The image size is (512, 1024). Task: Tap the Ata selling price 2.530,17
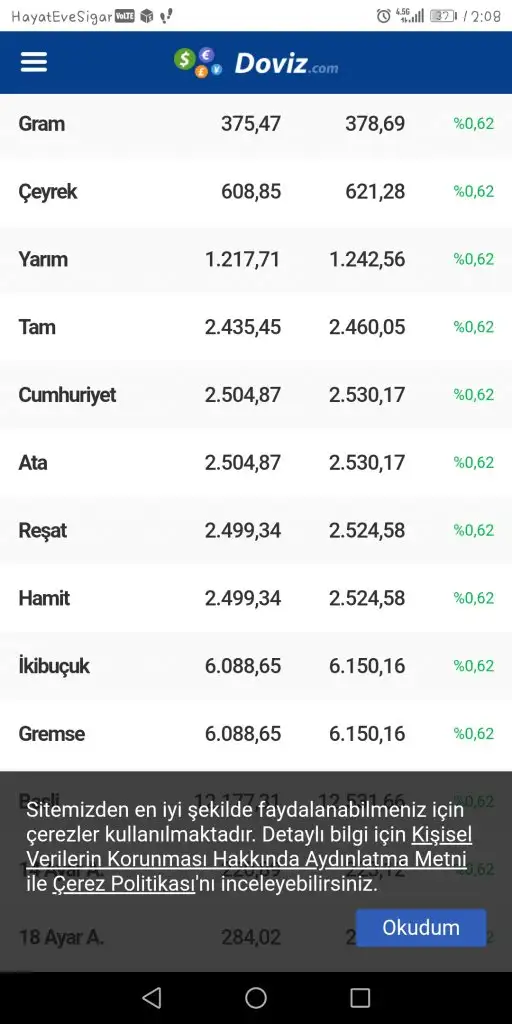(x=367, y=462)
